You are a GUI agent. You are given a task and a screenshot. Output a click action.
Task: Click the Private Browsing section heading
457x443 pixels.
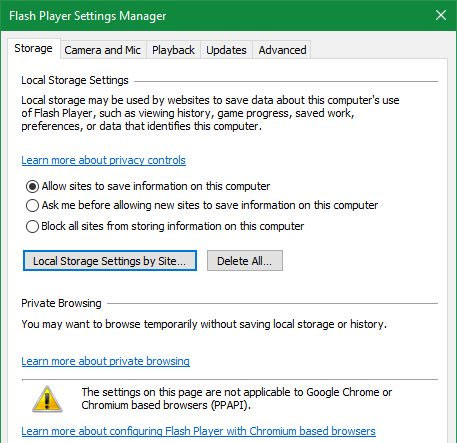pyautogui.click(x=61, y=303)
